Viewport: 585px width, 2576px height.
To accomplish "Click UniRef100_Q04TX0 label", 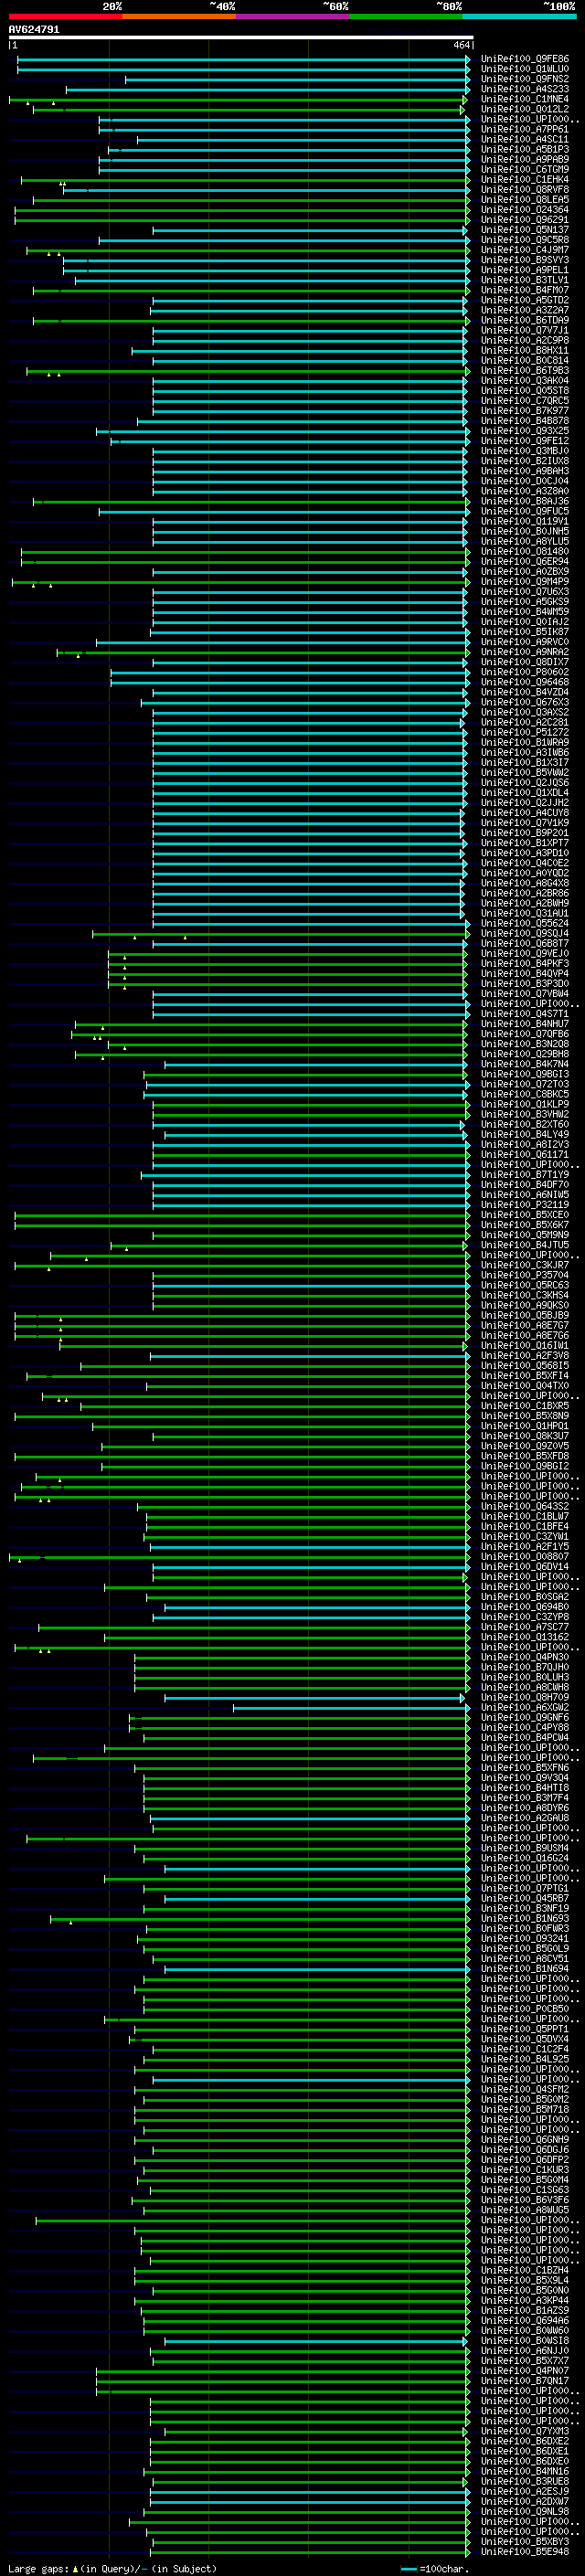I will pyautogui.click(x=524, y=1385).
